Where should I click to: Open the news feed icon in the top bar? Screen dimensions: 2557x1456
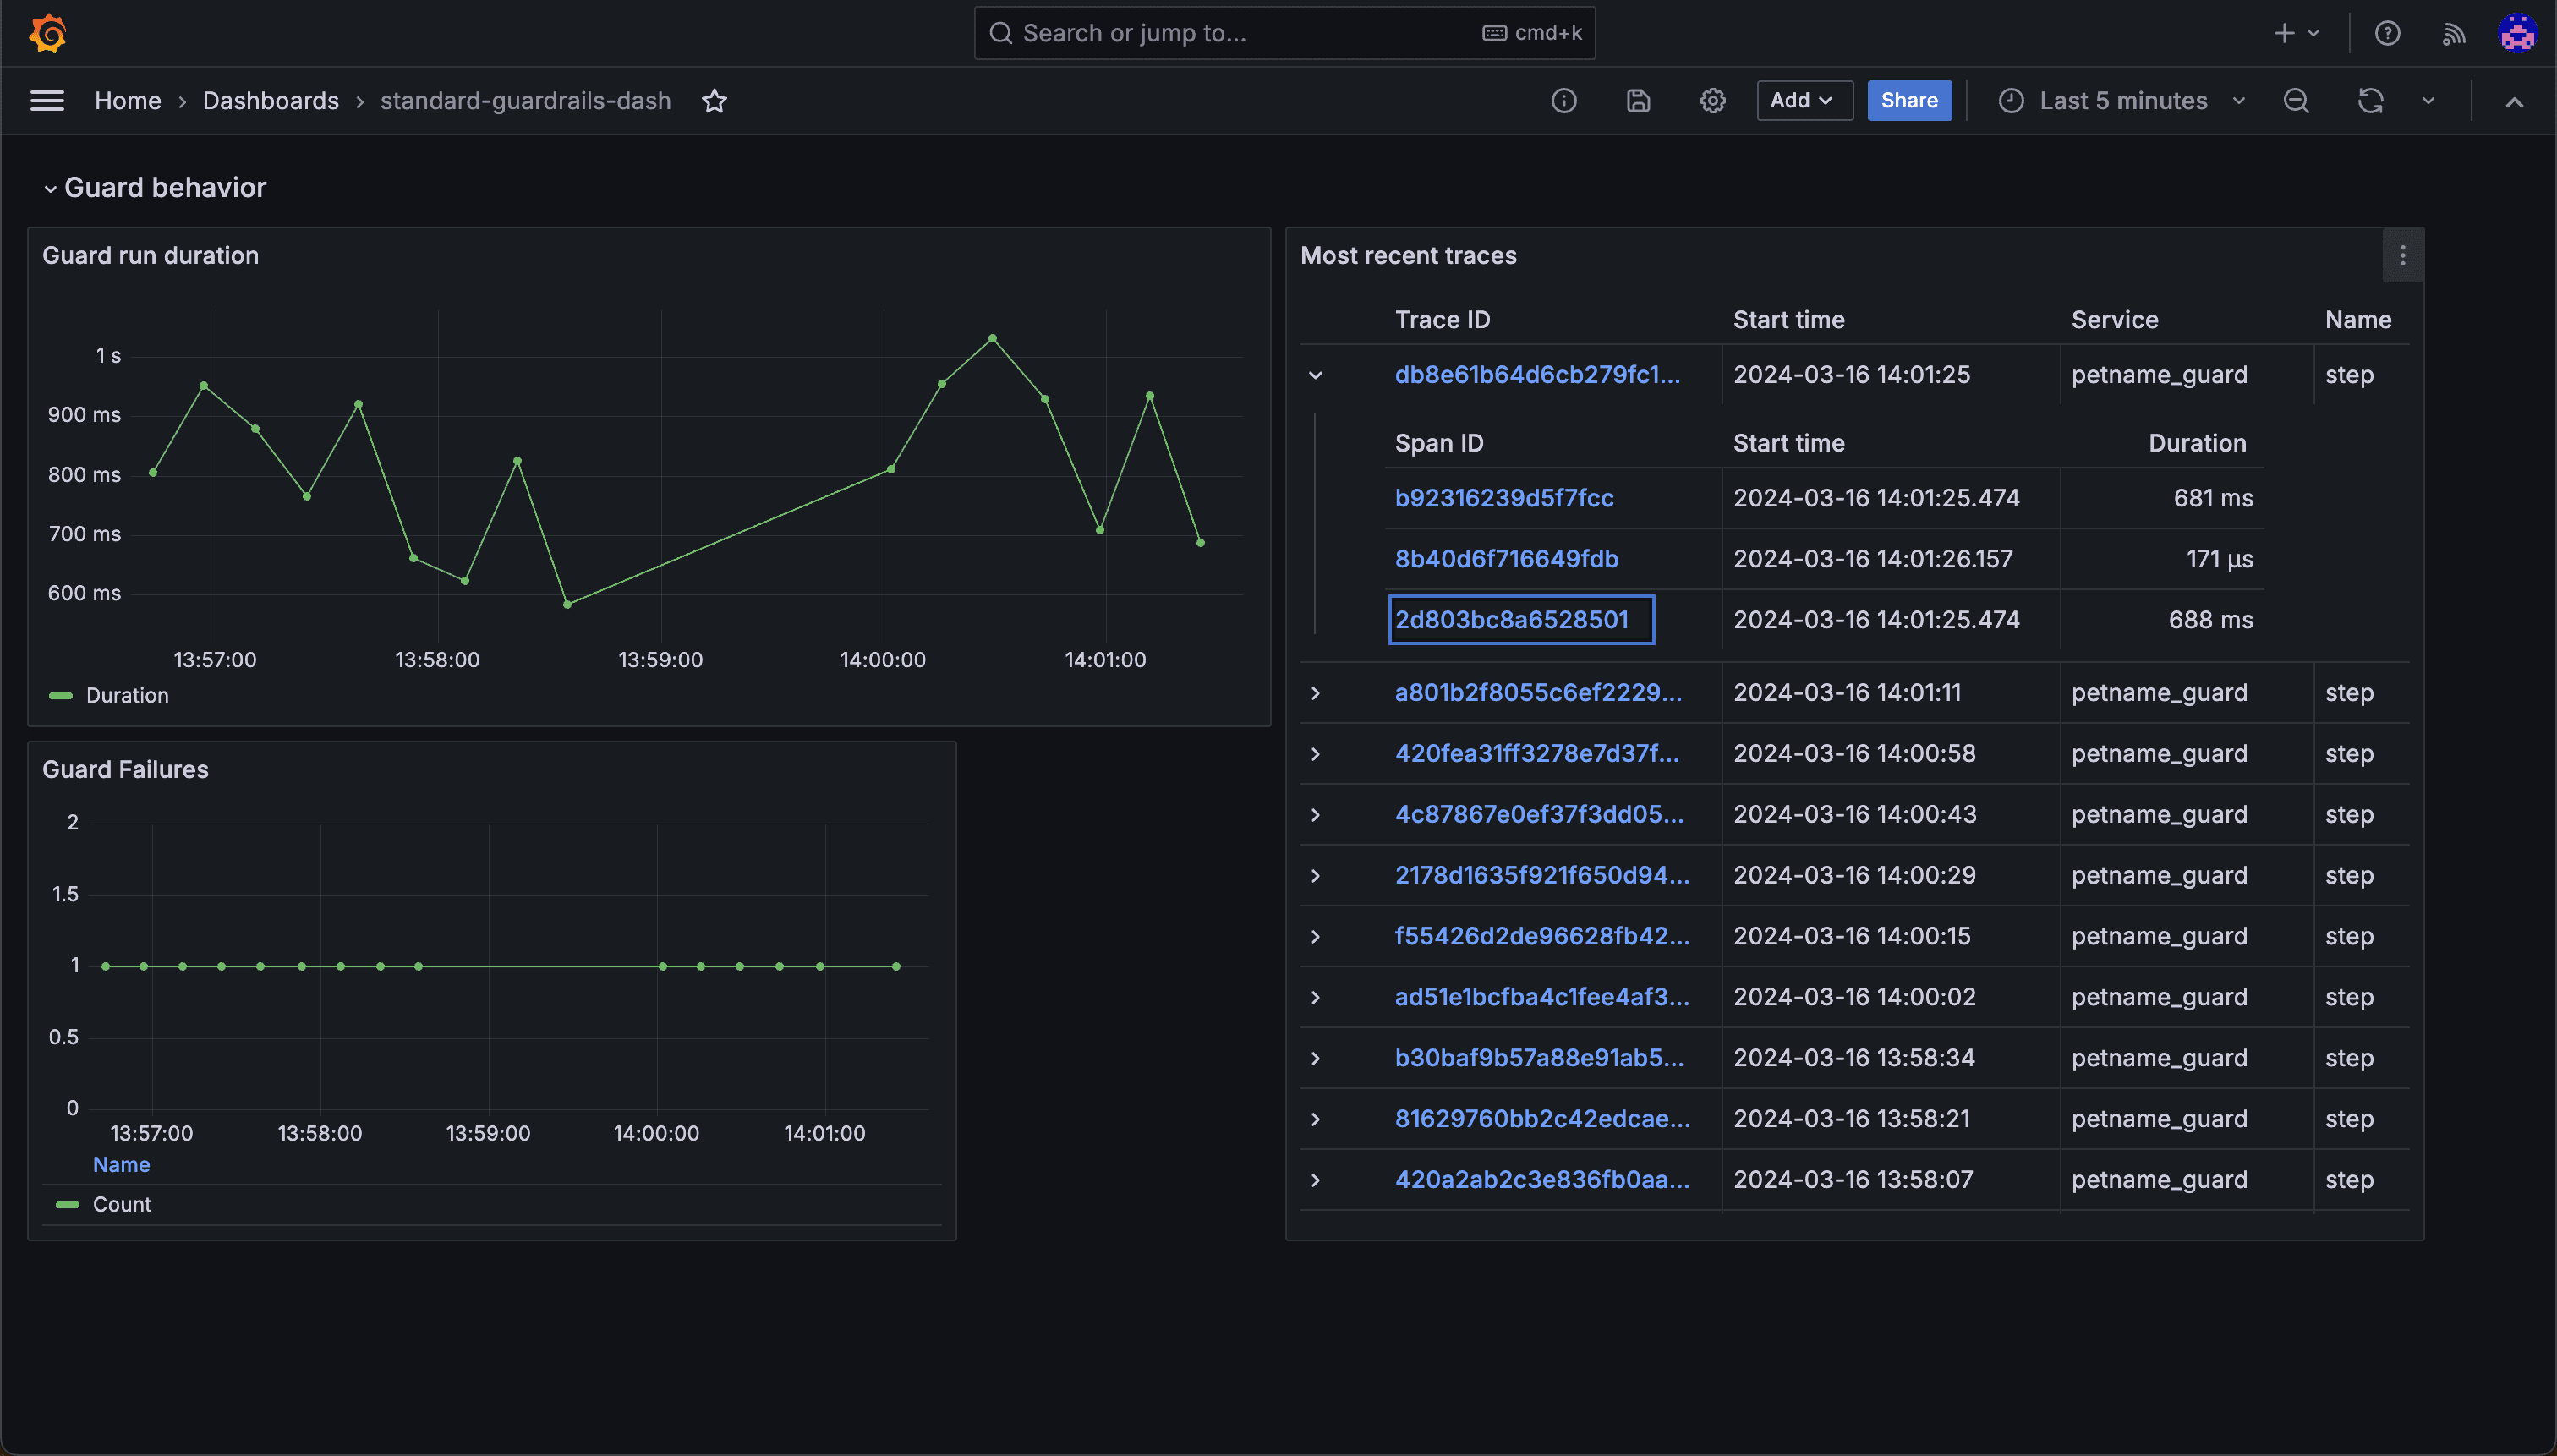[x=2453, y=33]
